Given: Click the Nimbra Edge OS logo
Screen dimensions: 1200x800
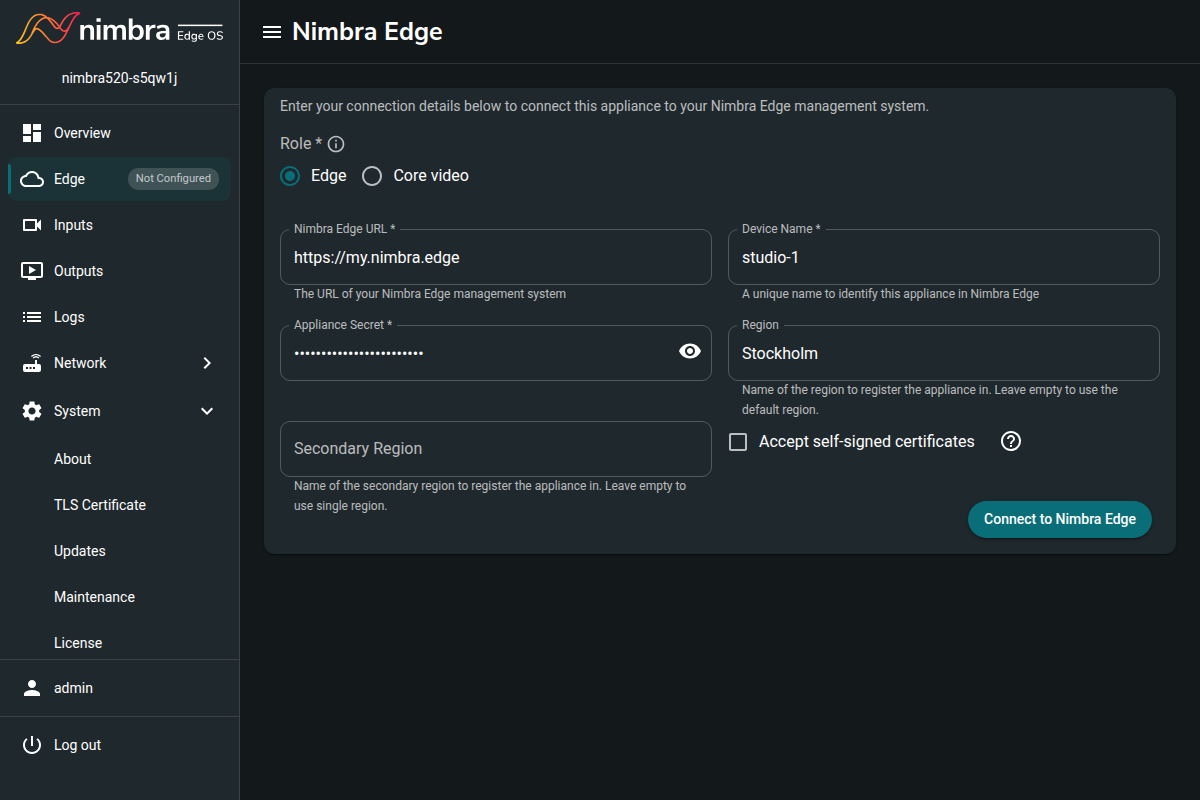Looking at the screenshot, I should (x=119, y=29).
